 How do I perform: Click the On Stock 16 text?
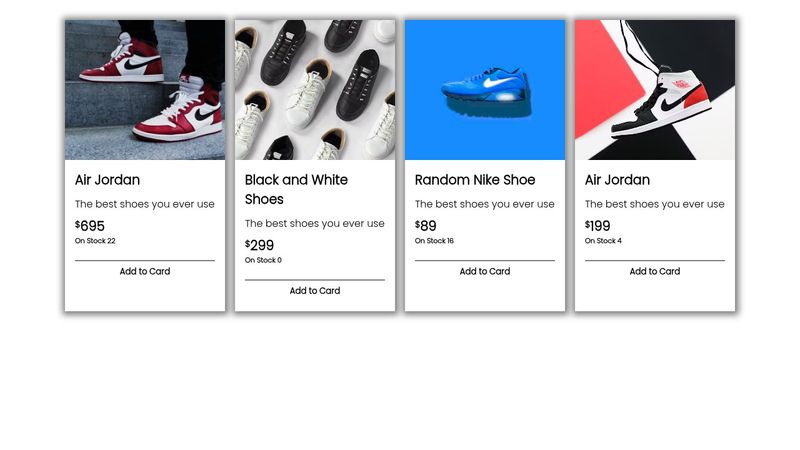tap(434, 241)
